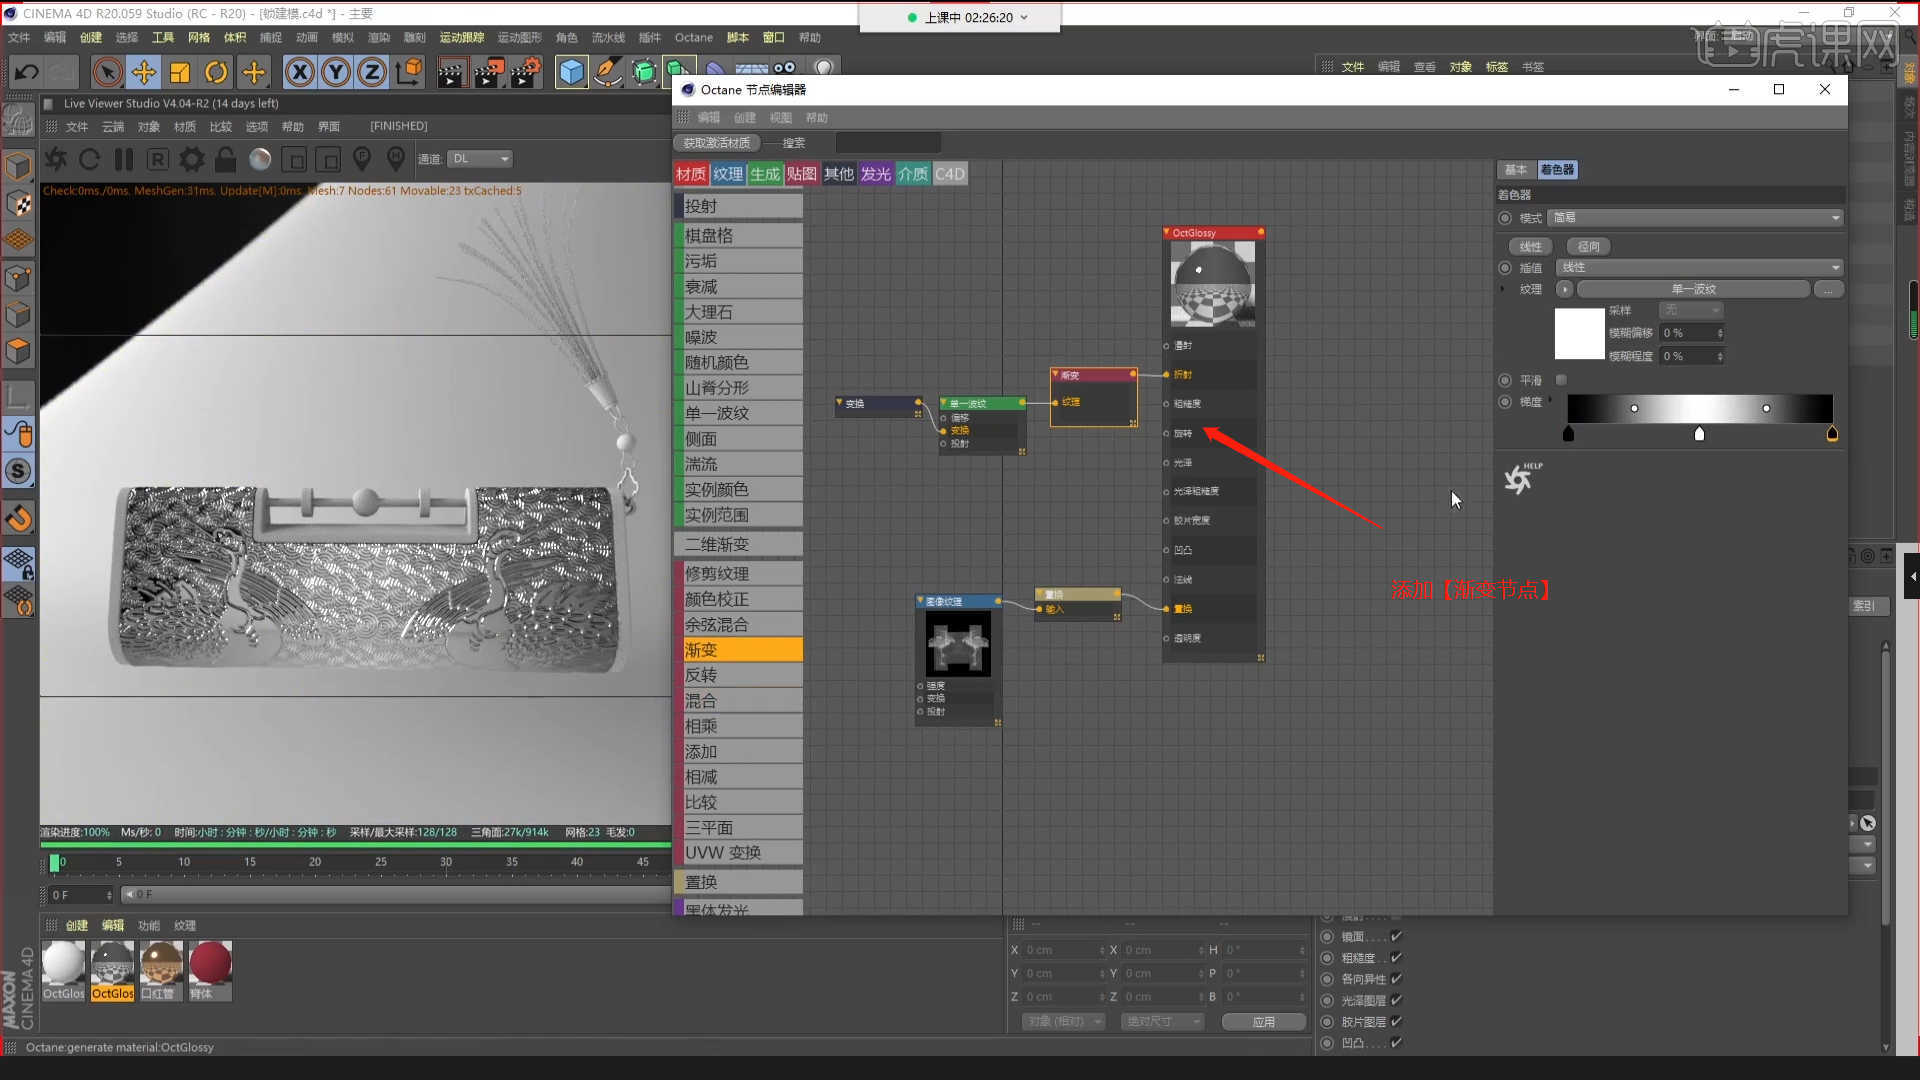
Task: Open Live Viewer 选项 menu
Action: click(257, 126)
